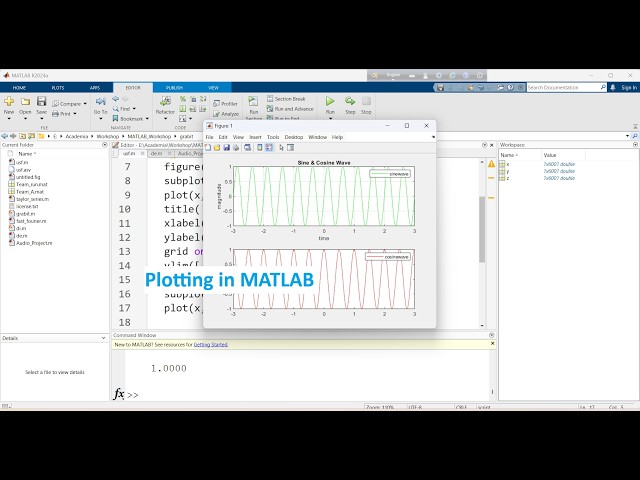Click the Edit Plot arrow icon in Figure 1
This screenshot has width=640, height=480.
[x=281, y=148]
